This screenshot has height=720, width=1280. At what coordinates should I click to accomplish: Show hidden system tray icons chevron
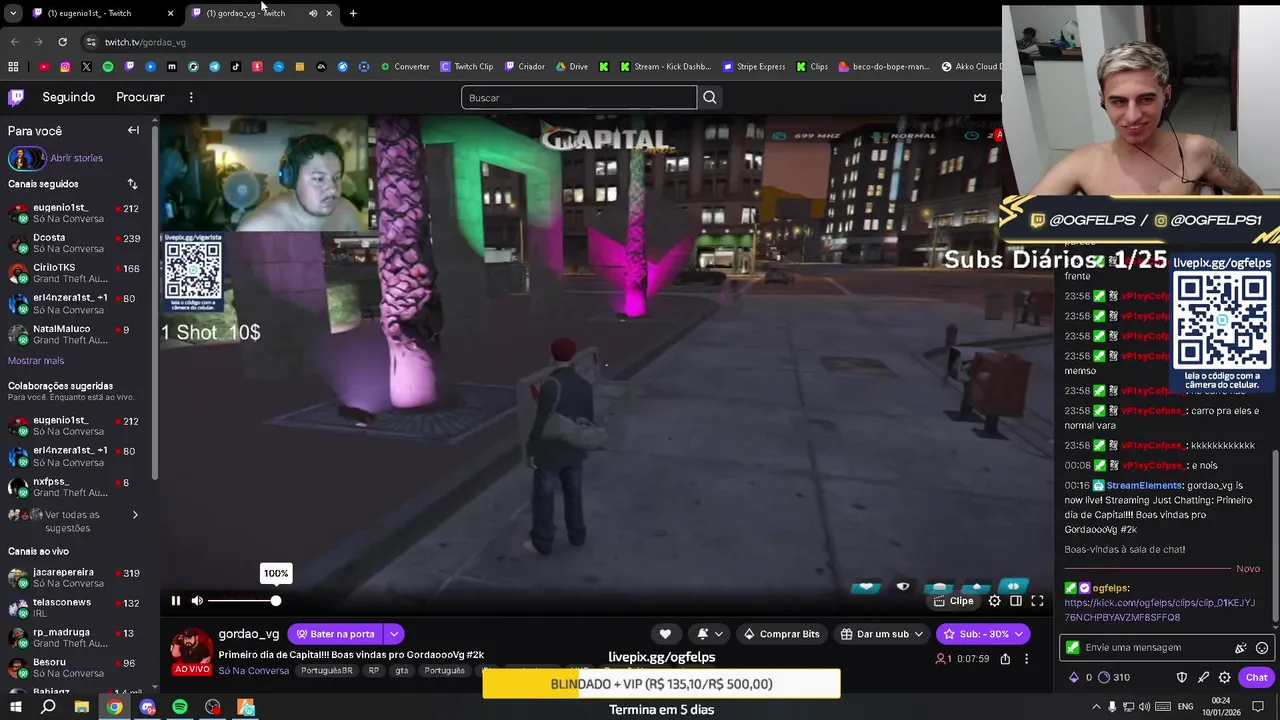(1097, 707)
